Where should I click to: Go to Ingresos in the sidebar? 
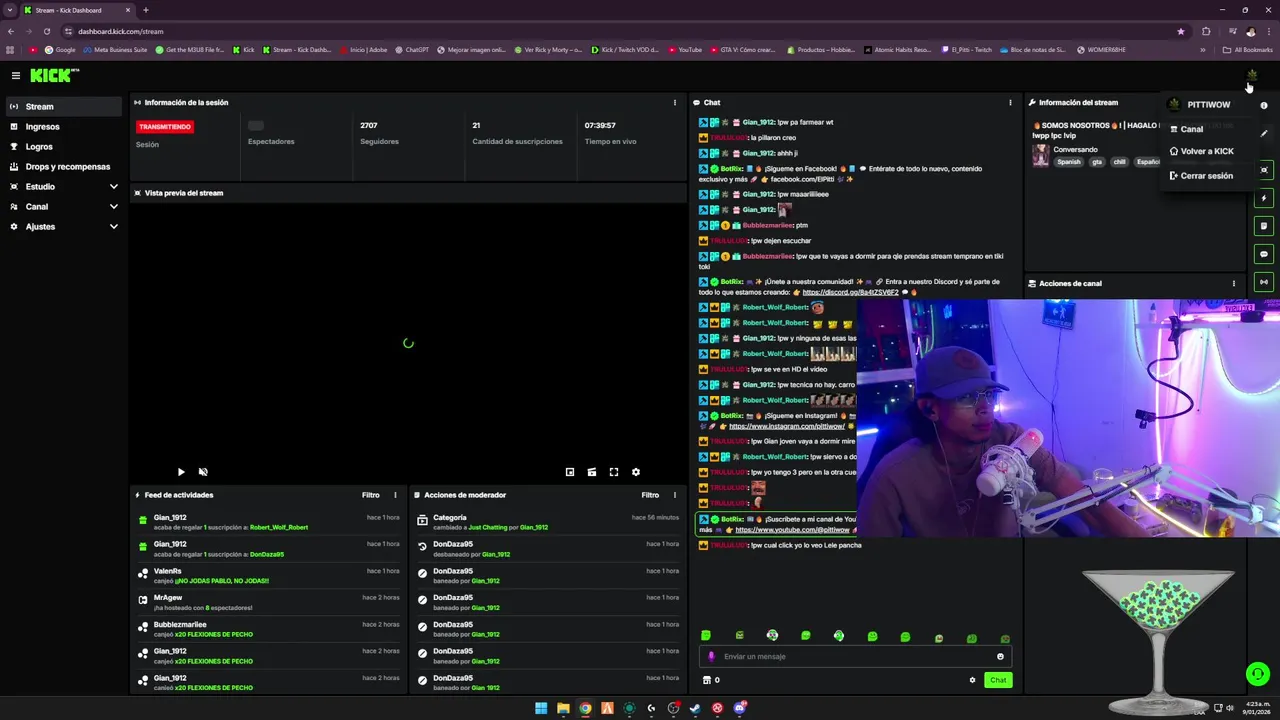62,127
